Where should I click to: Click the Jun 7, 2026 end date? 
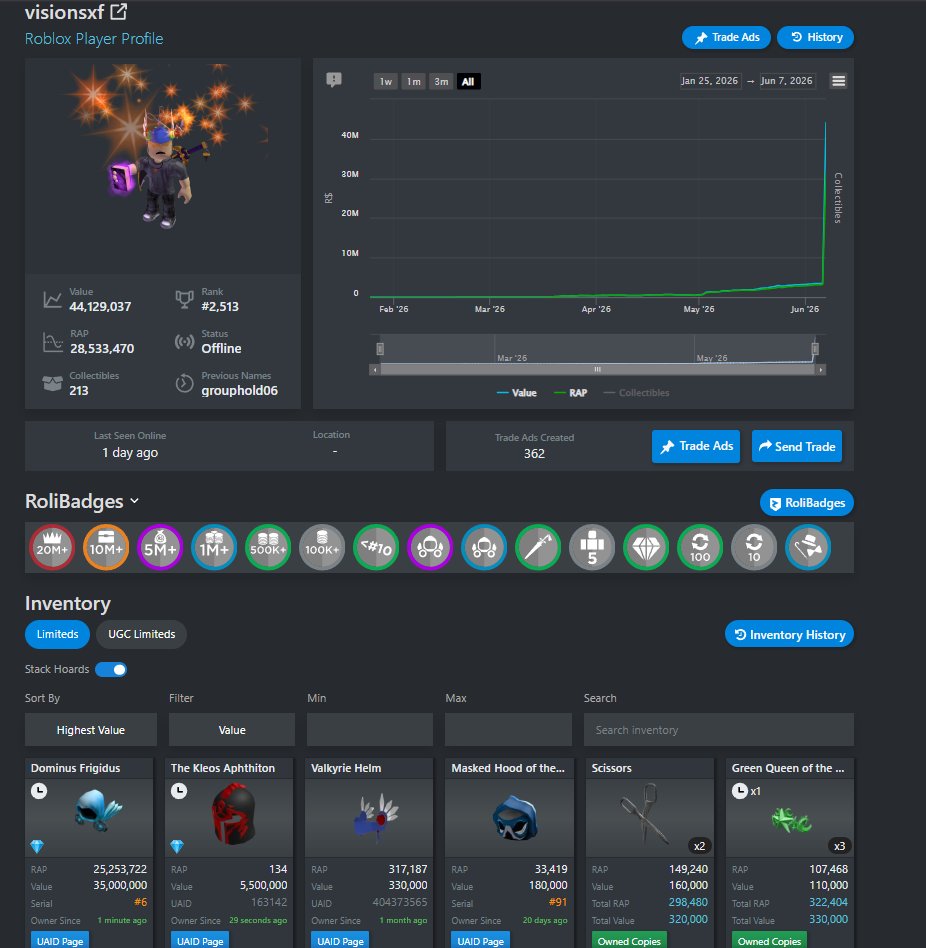pyautogui.click(x=786, y=81)
